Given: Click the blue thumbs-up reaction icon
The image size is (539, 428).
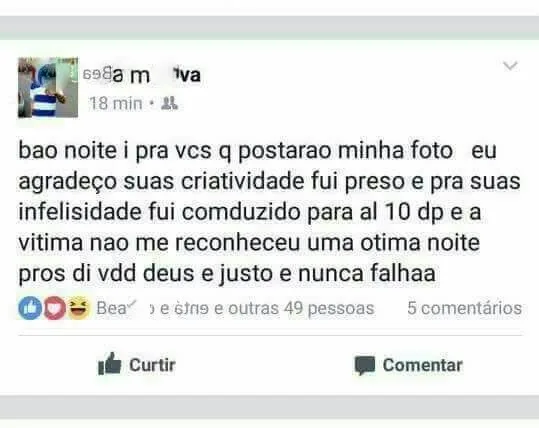Looking at the screenshot, I should click(x=30, y=308).
